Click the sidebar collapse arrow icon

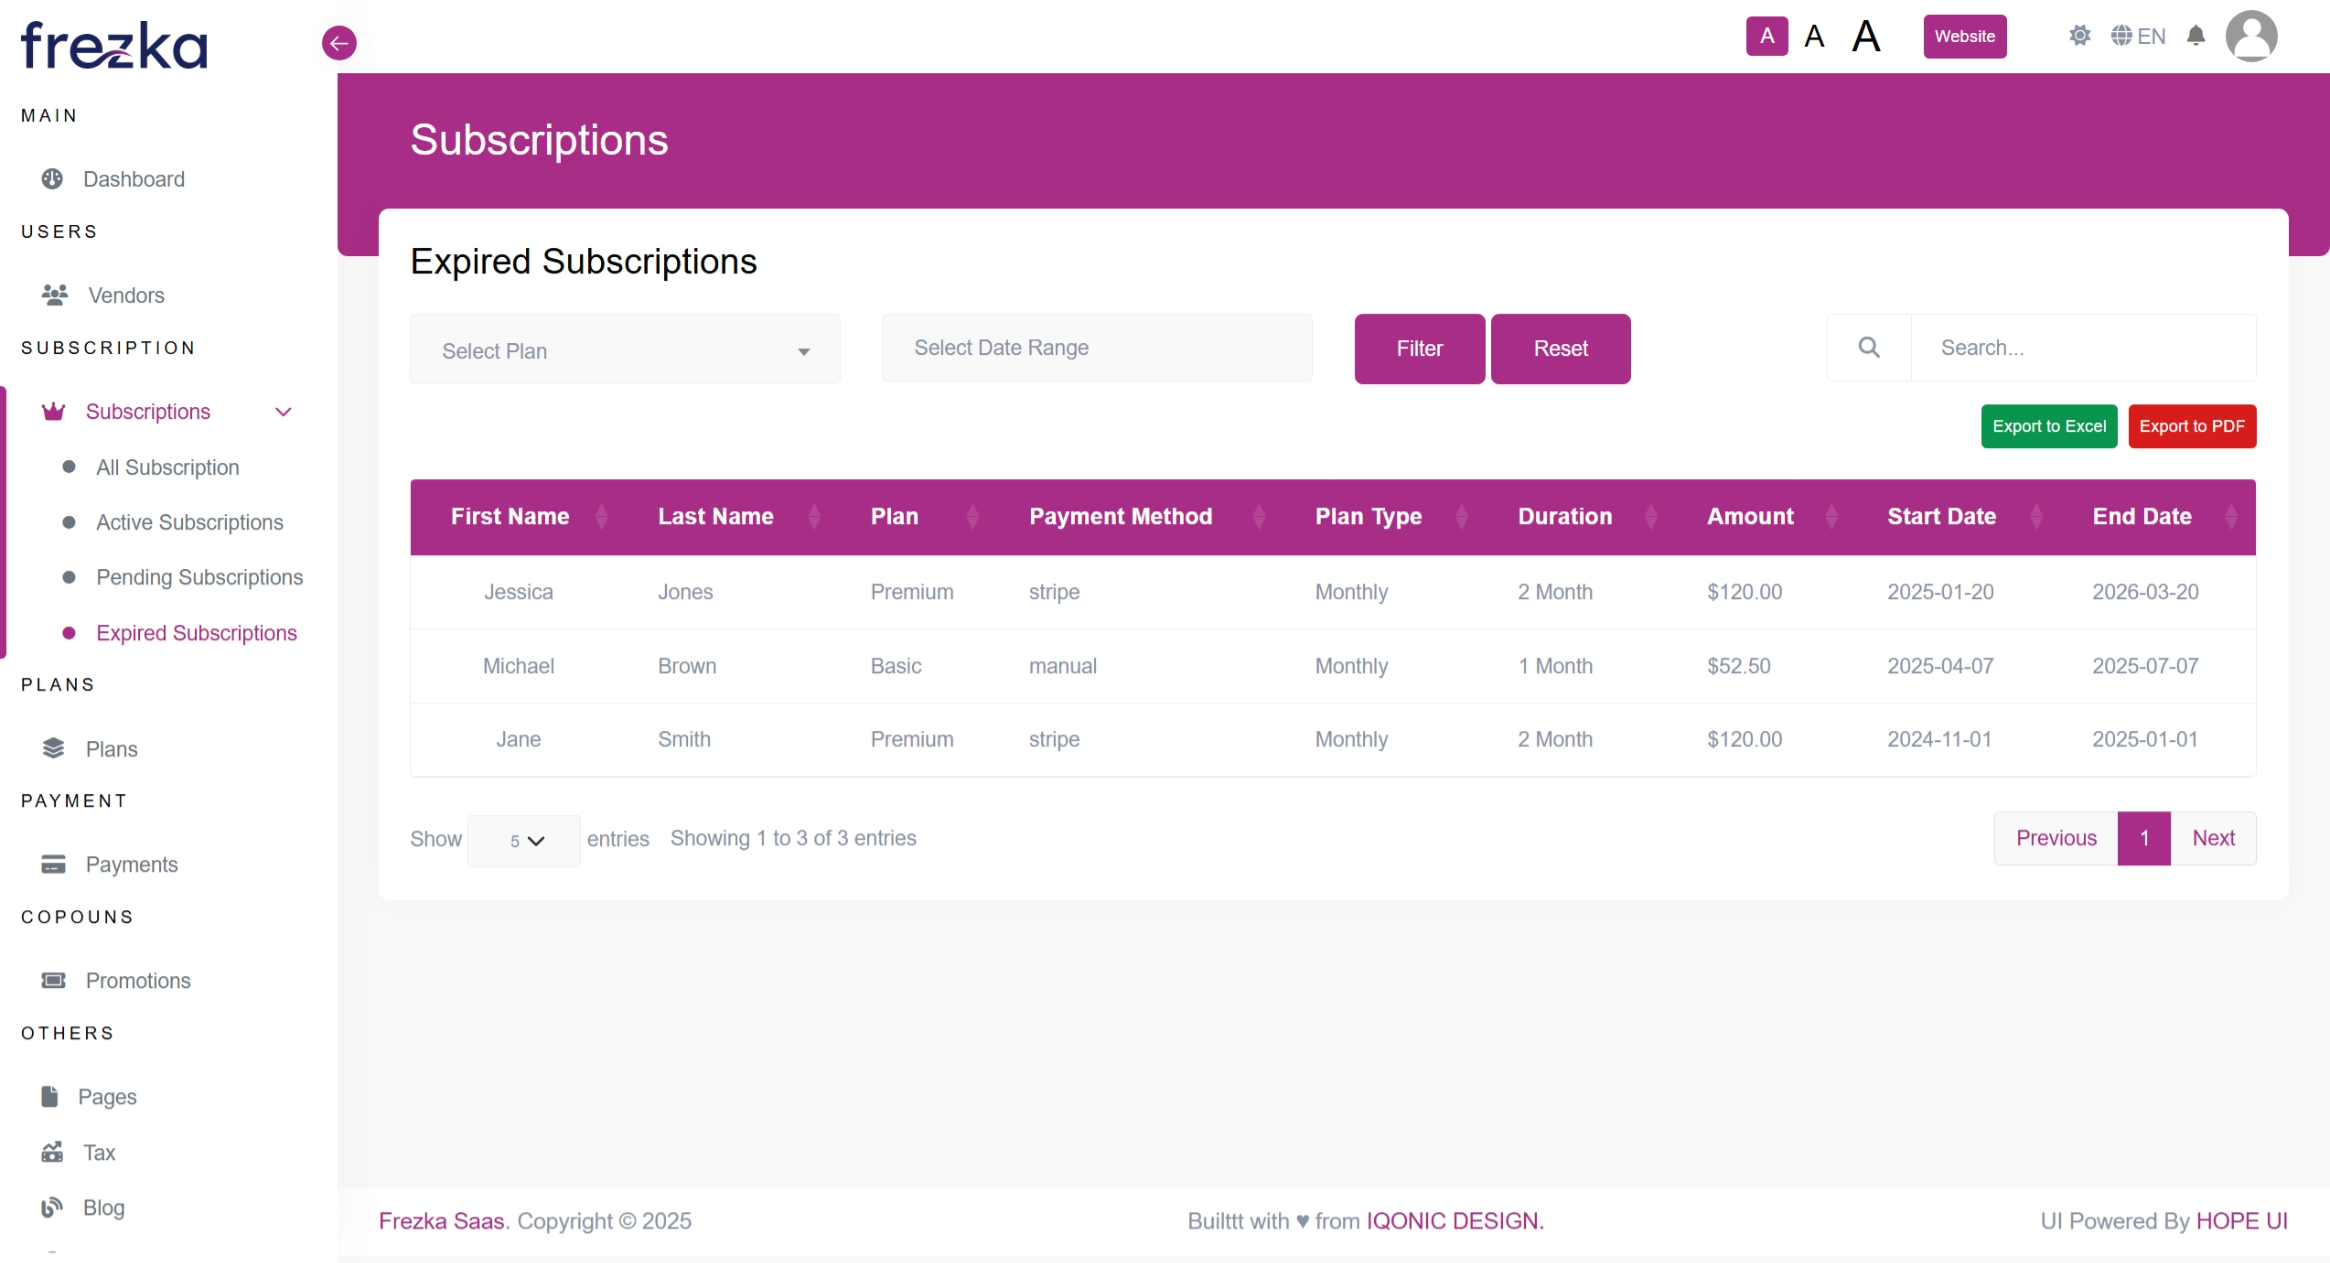click(x=339, y=43)
